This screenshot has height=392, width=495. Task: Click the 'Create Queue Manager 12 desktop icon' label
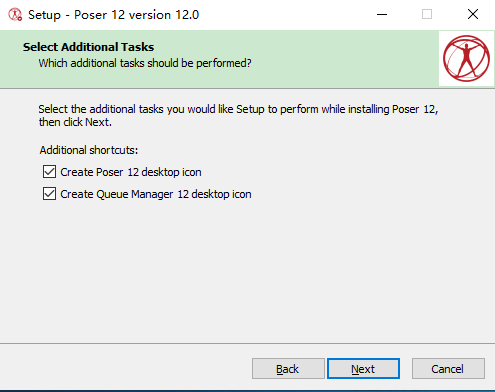(156, 194)
